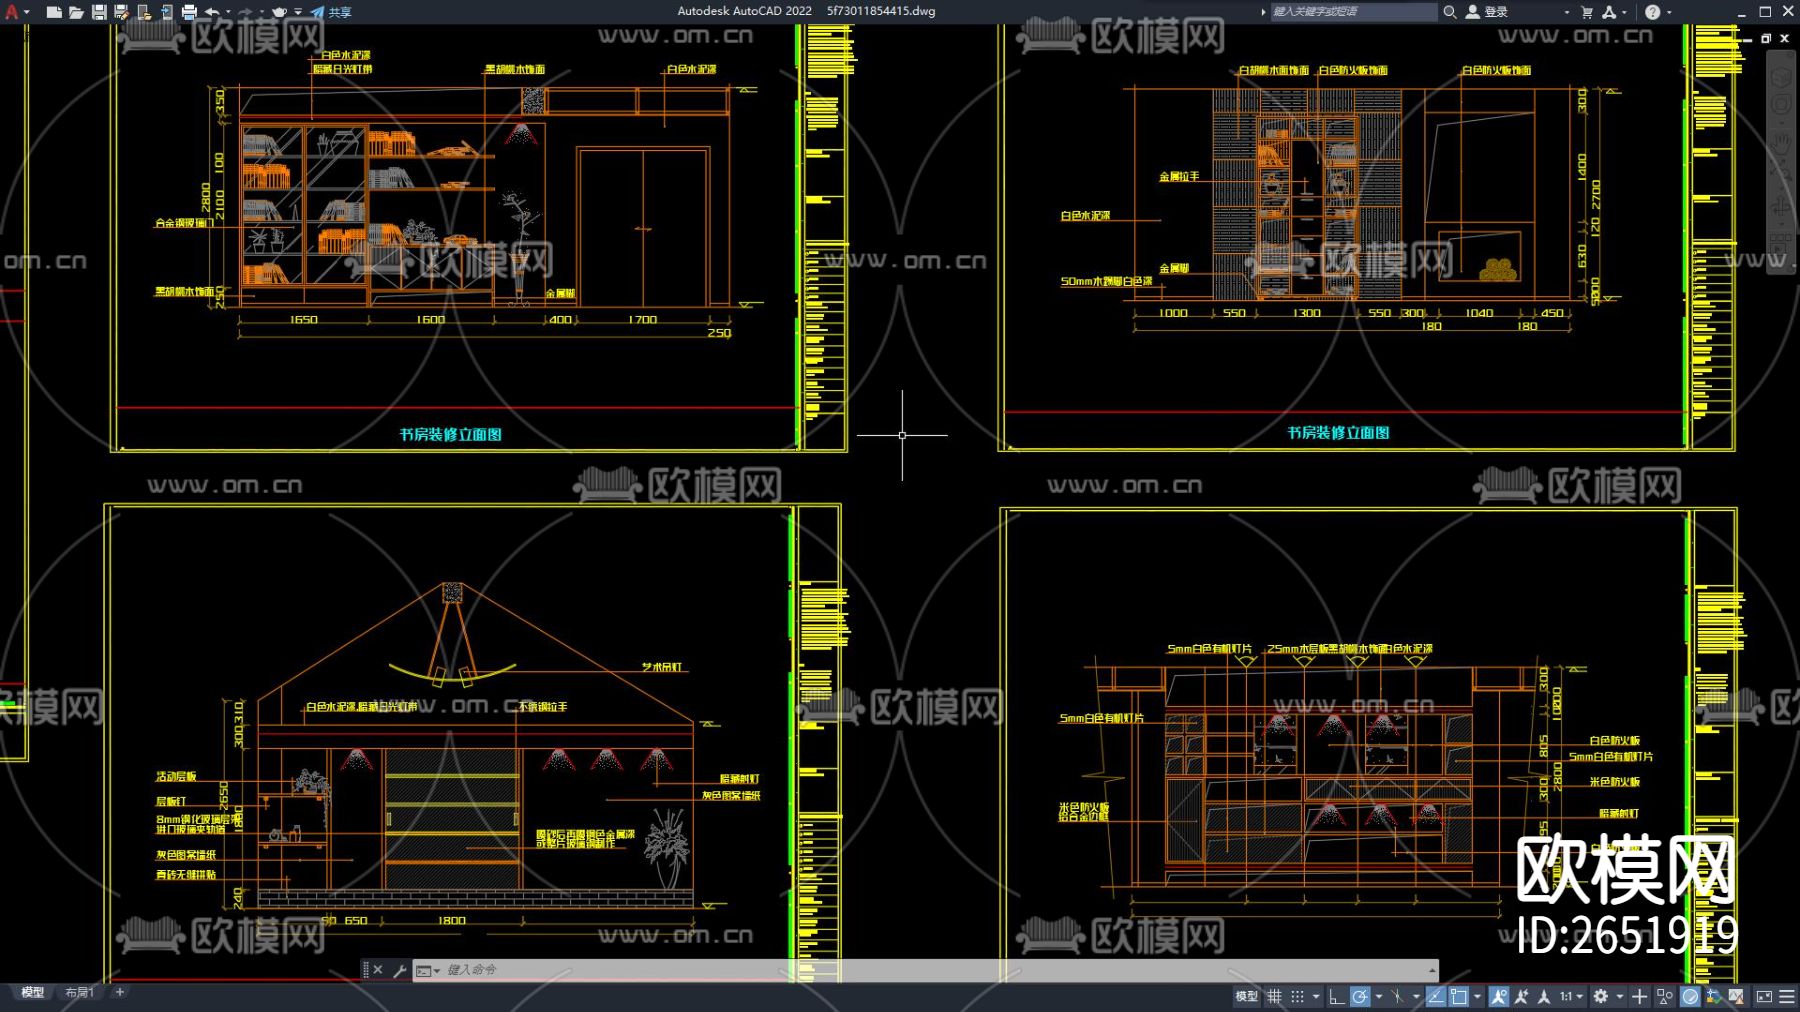
Task: Open the Autodesk App Store cart icon
Action: (x=1586, y=12)
